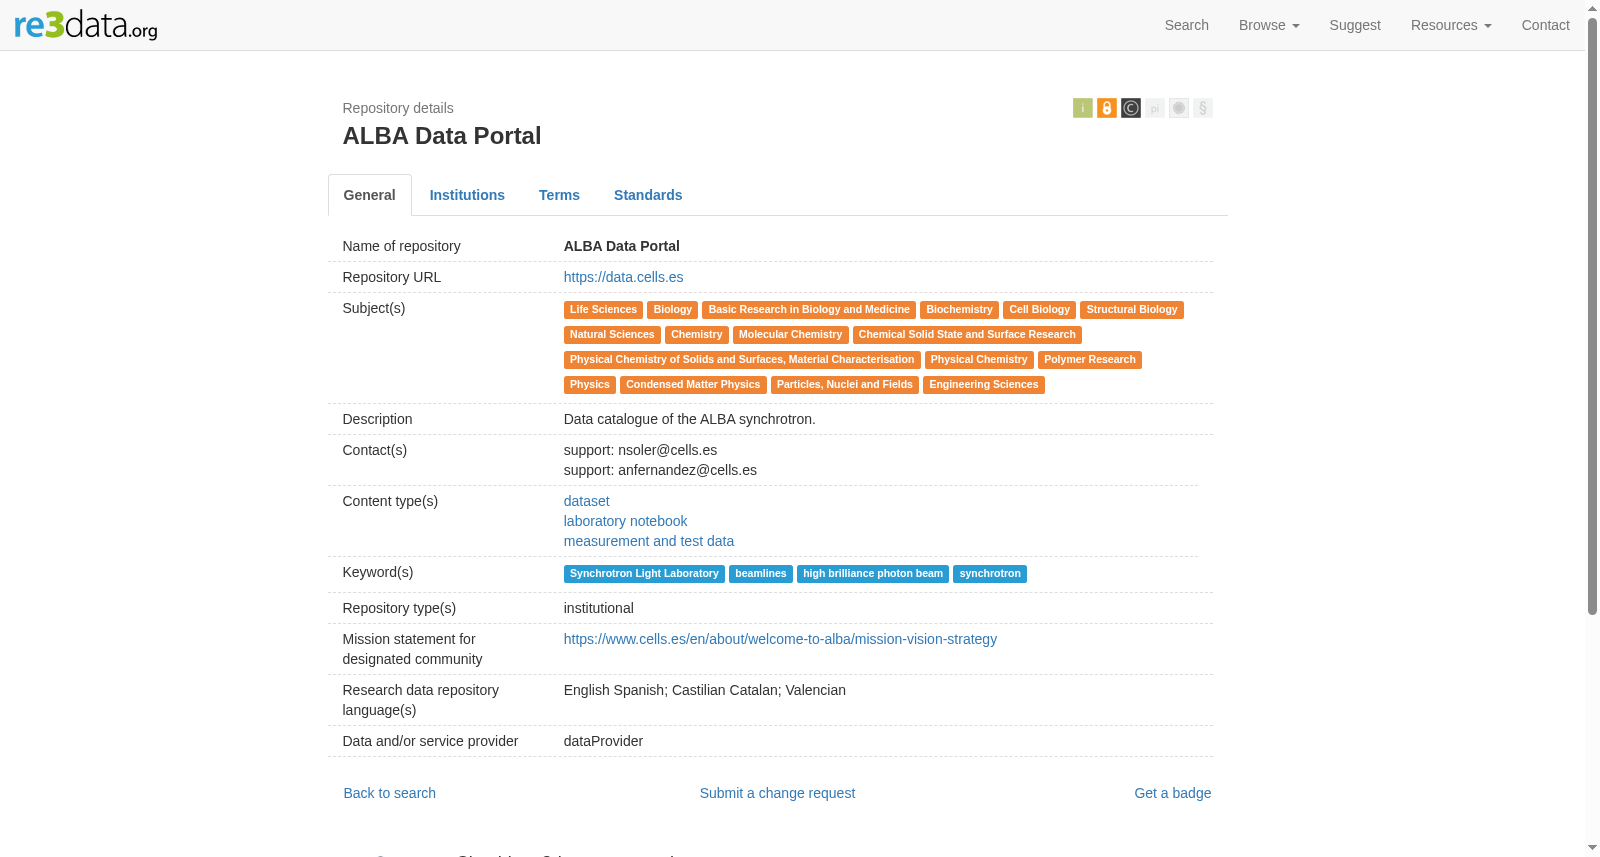Click the Synchrotron Light Laboratory keyword tag
The width and height of the screenshot is (1600, 857).
[644, 574]
